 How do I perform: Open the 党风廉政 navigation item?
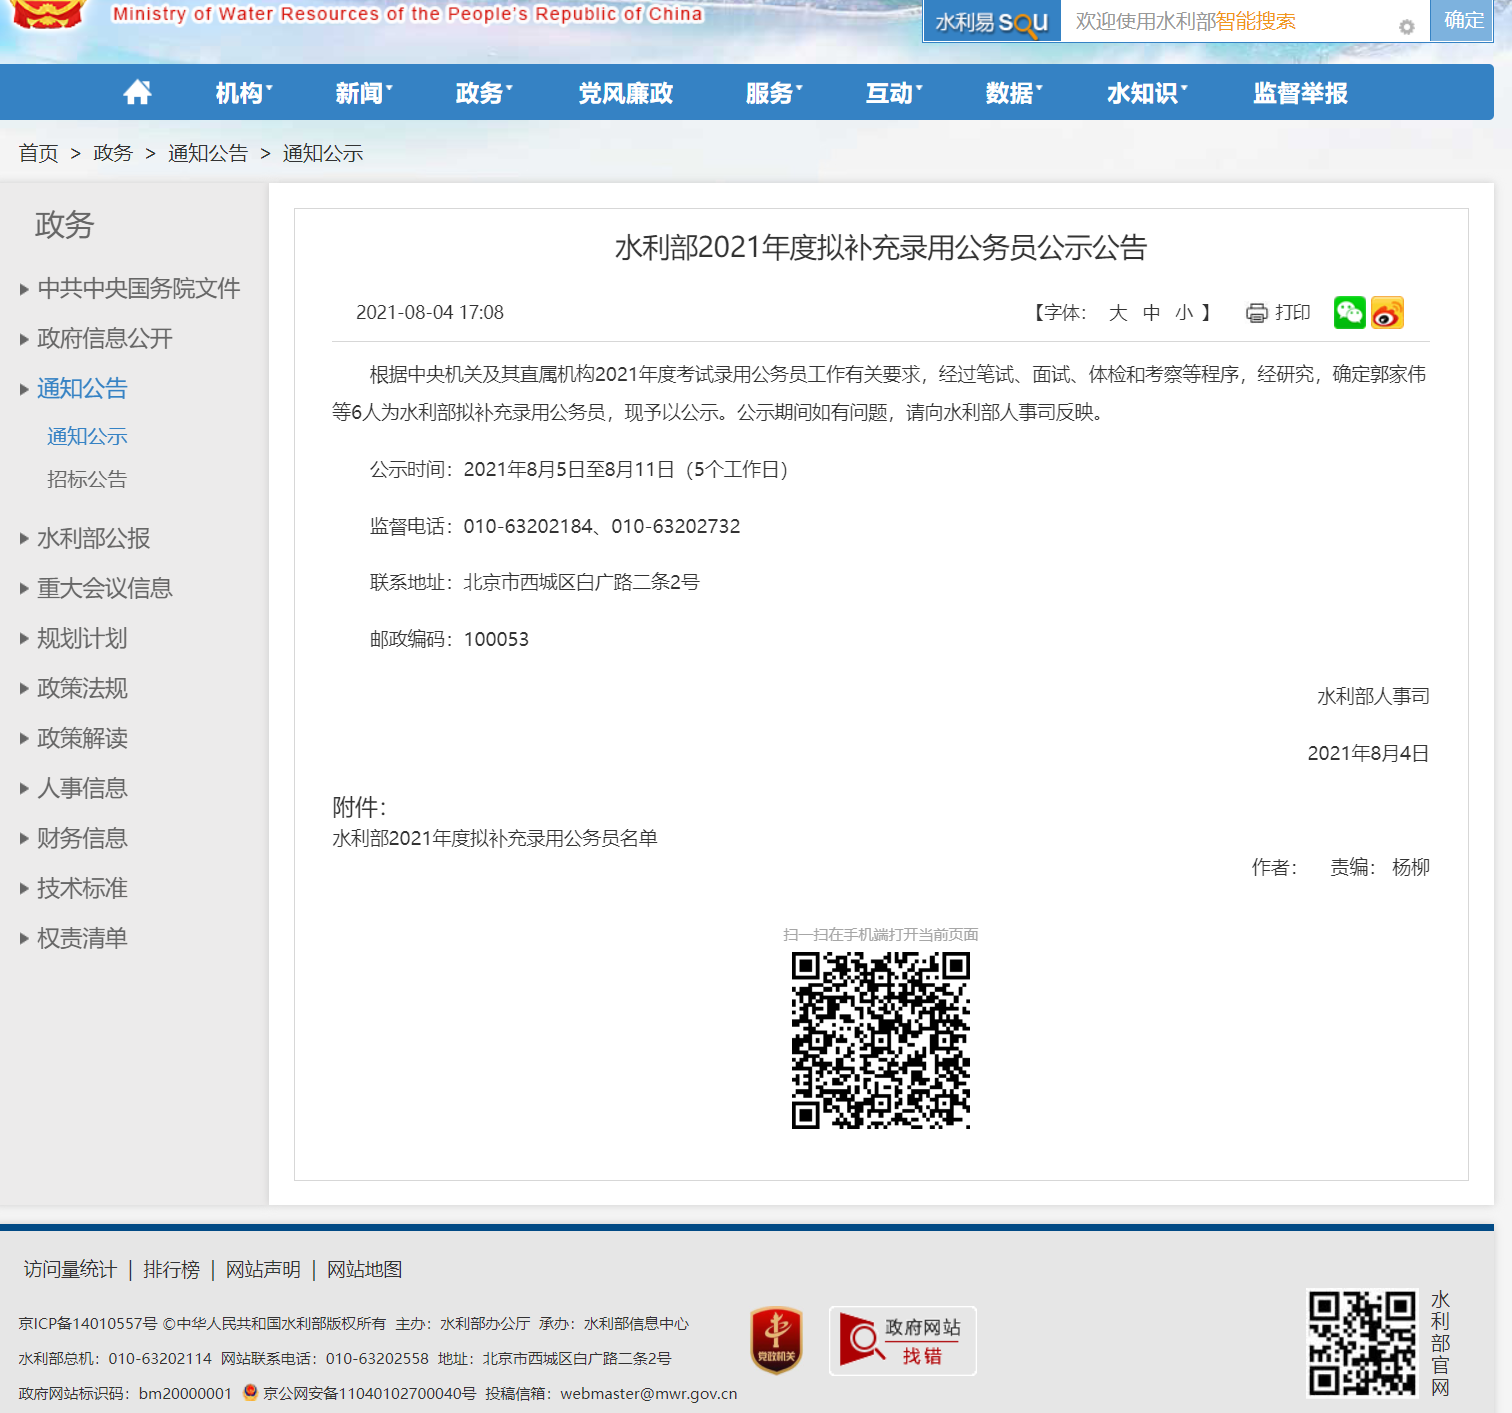626,93
